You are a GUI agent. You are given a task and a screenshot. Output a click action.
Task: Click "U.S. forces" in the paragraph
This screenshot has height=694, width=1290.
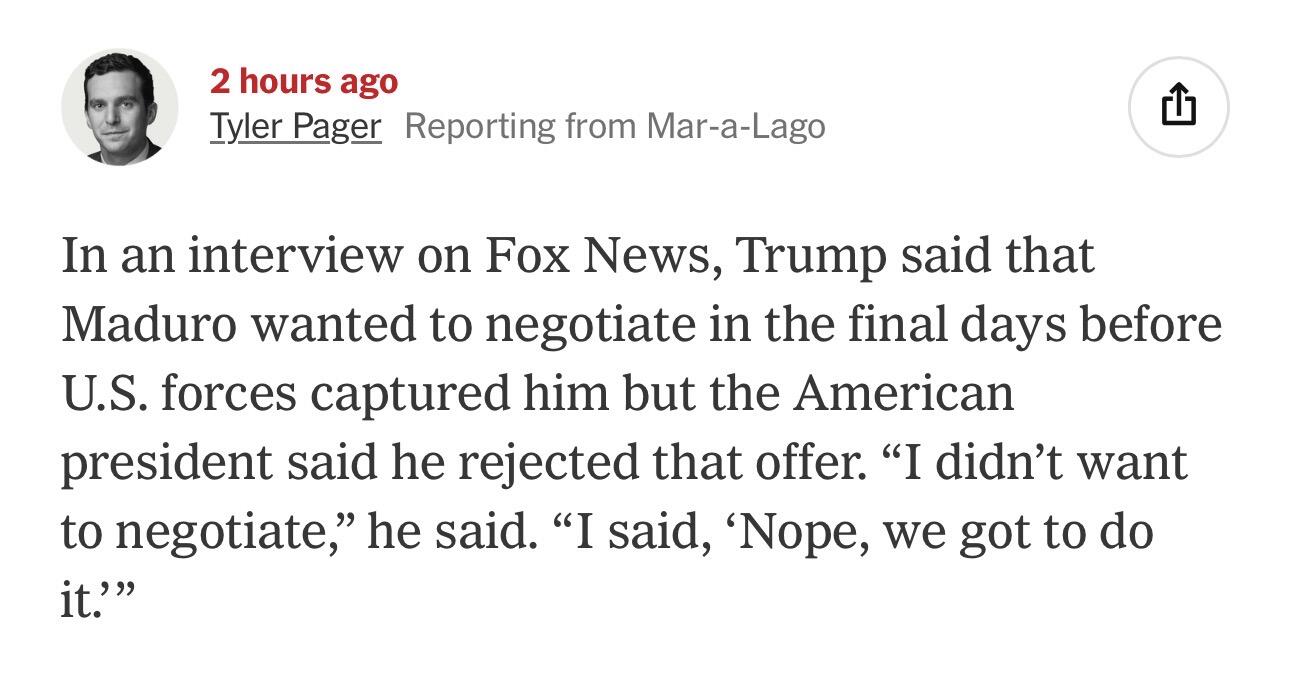(x=179, y=394)
